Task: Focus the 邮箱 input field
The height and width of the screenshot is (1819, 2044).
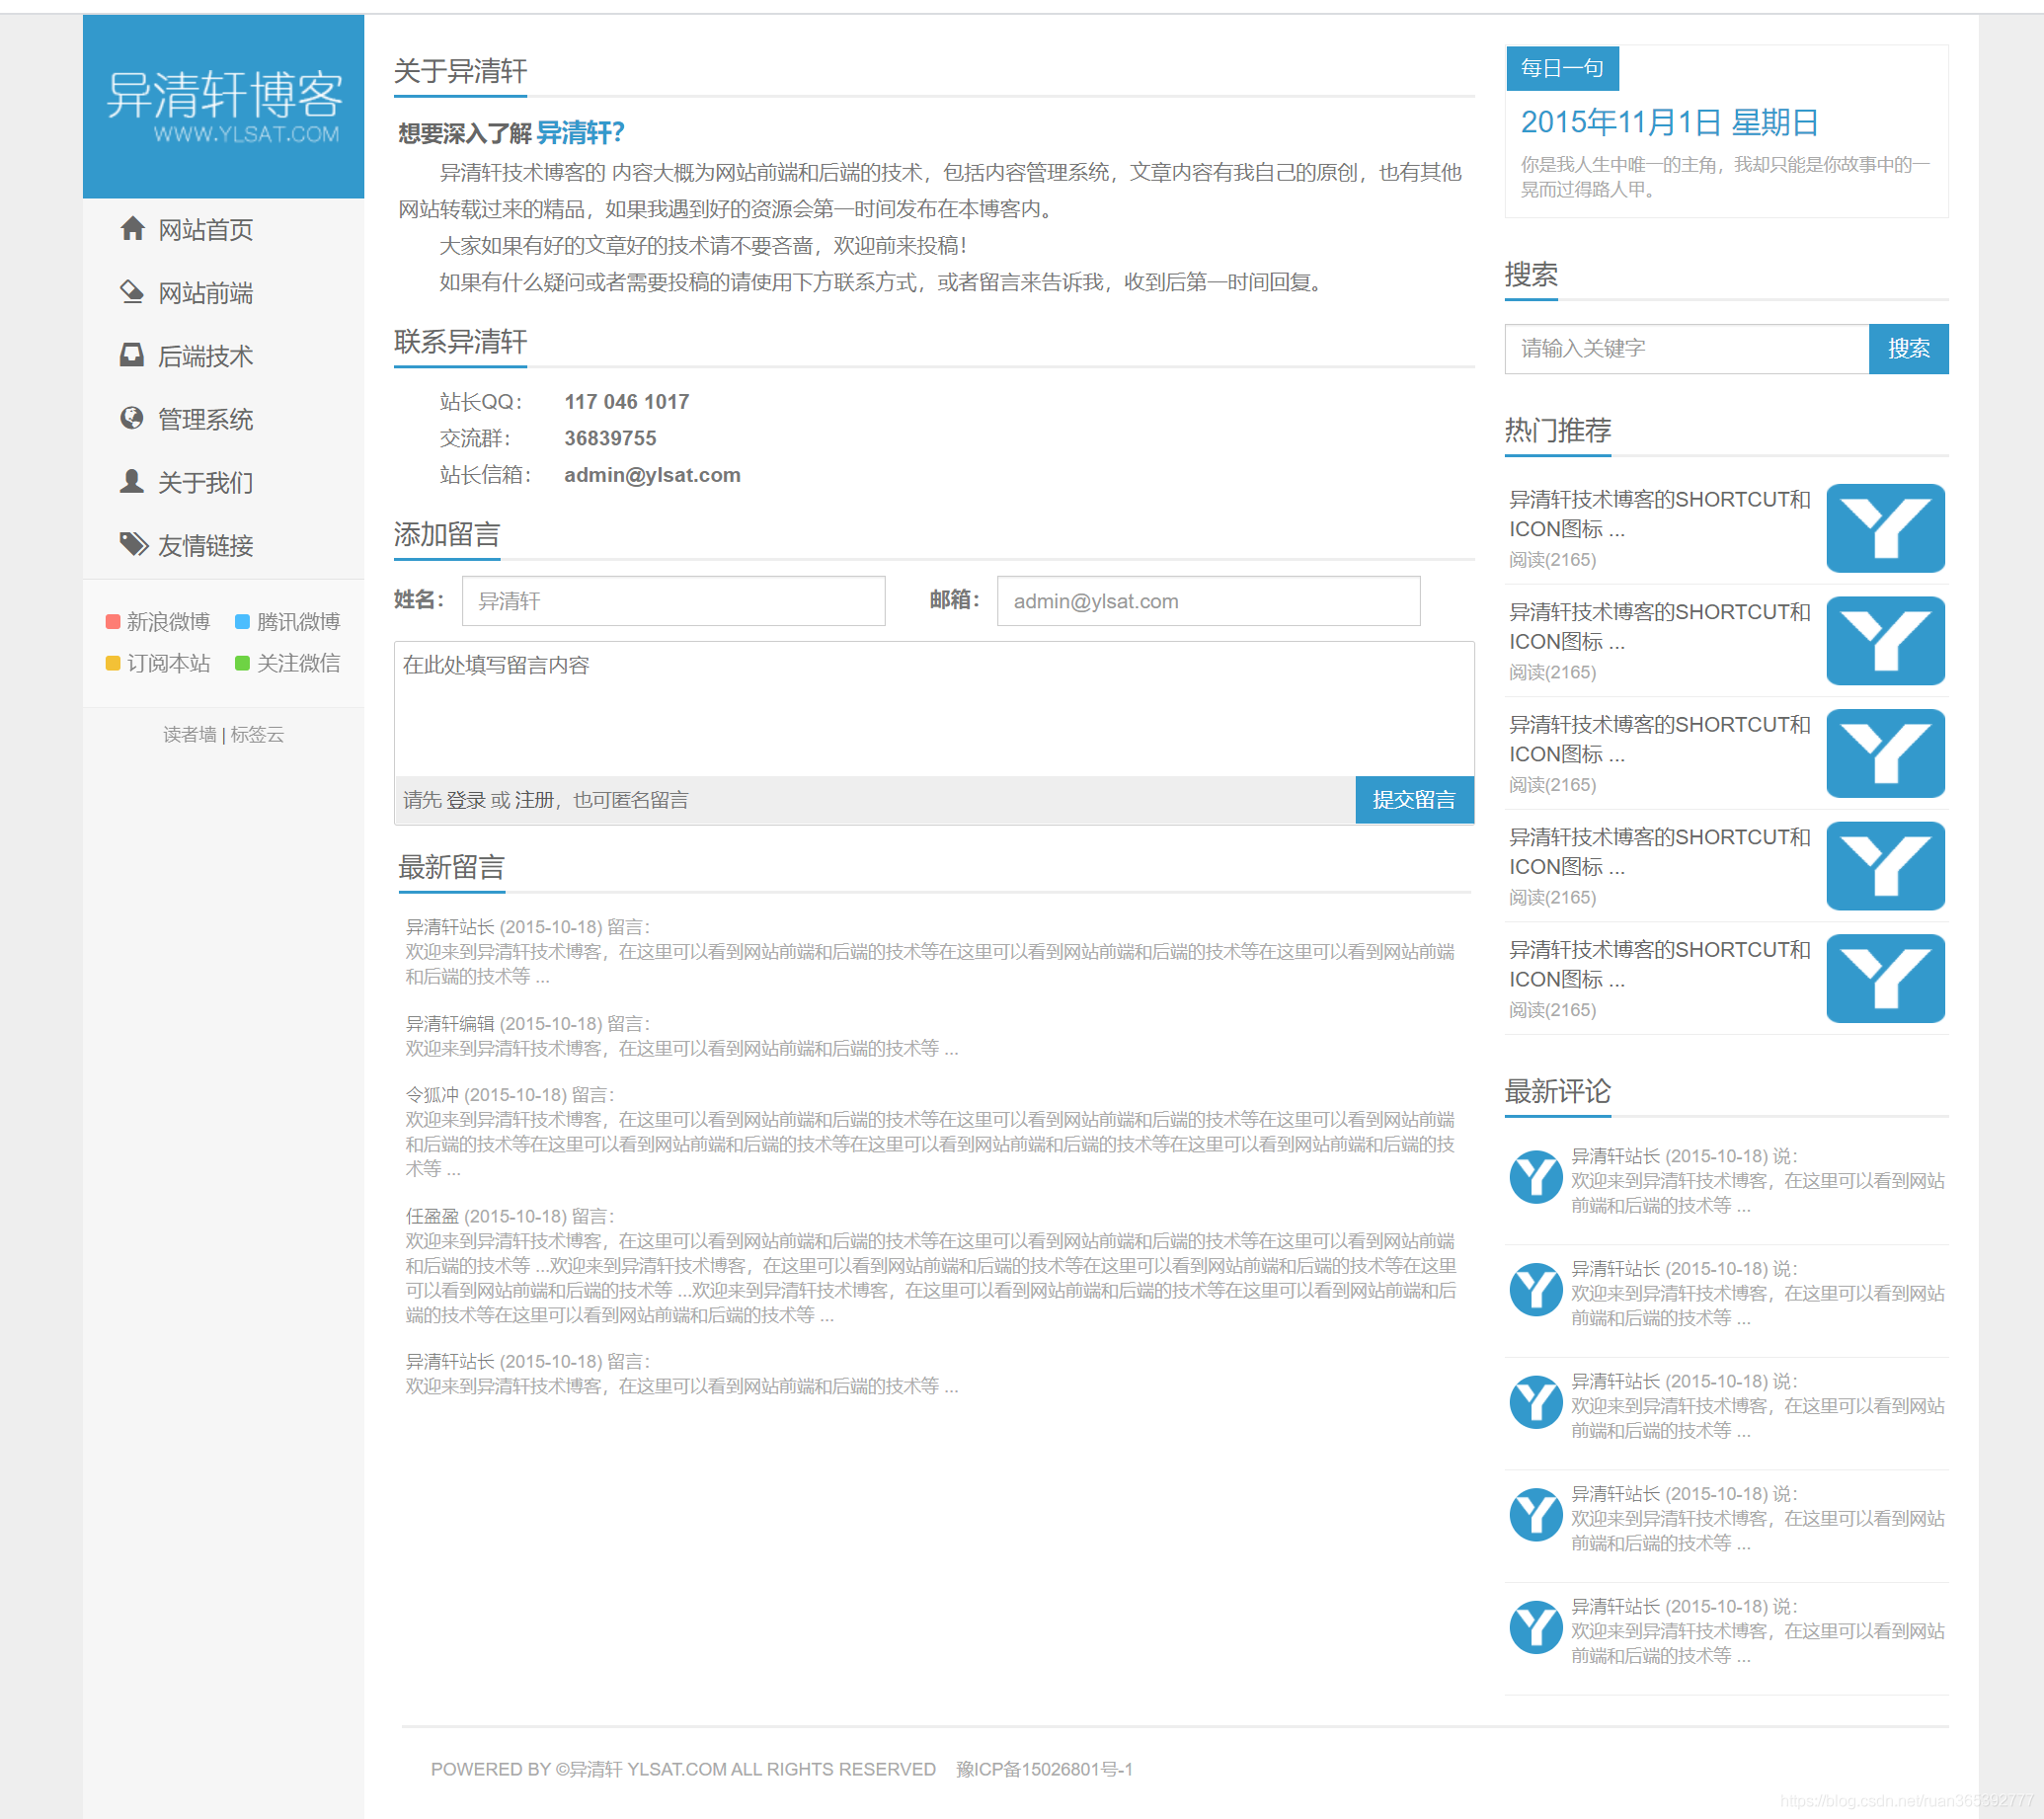Action: (x=1208, y=600)
